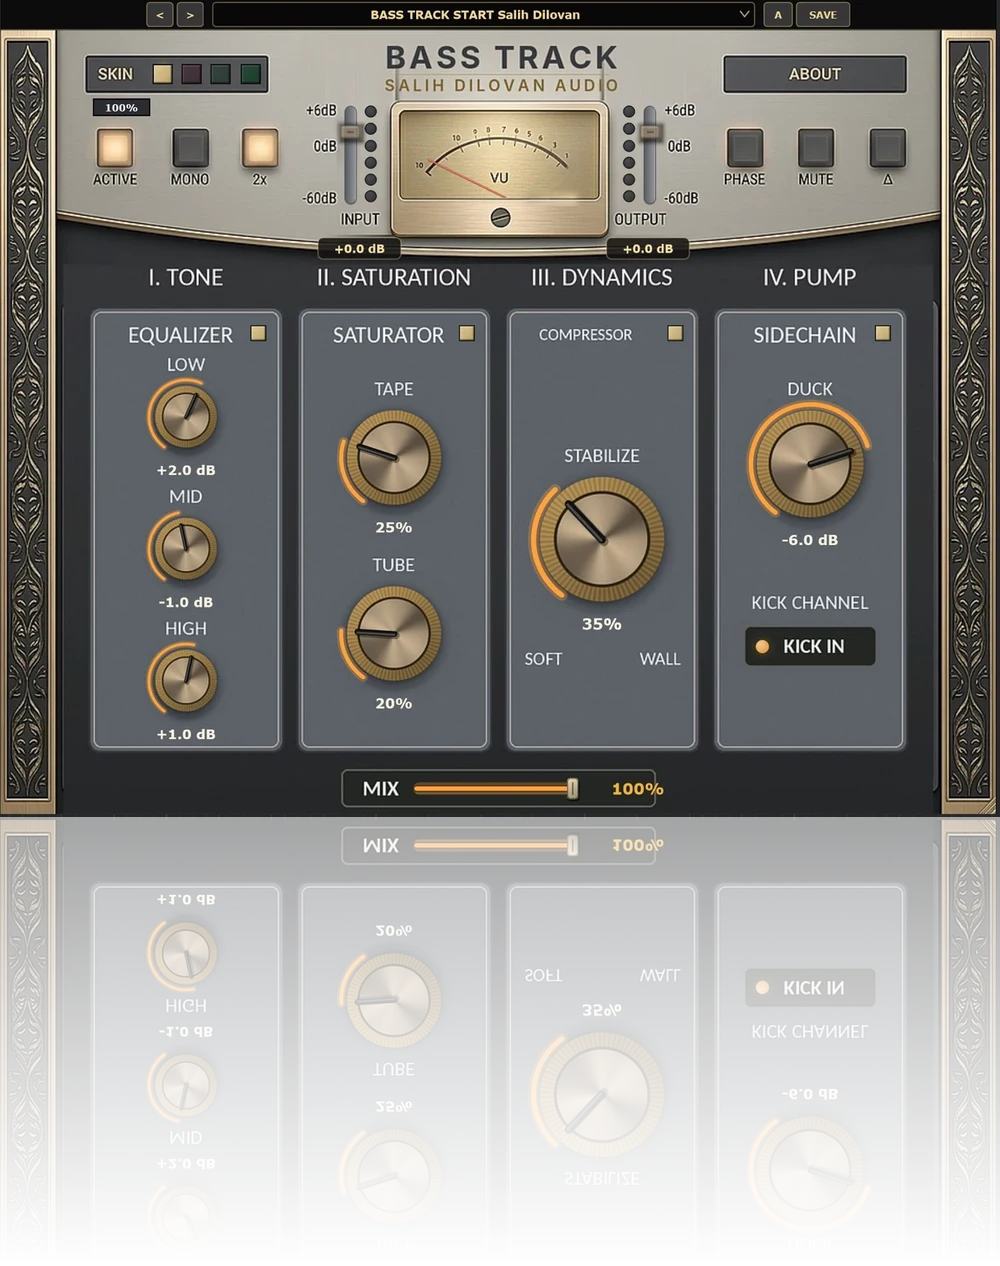Click the TAPE saturation knob
The width and height of the screenshot is (1000, 1266).
[x=393, y=457]
